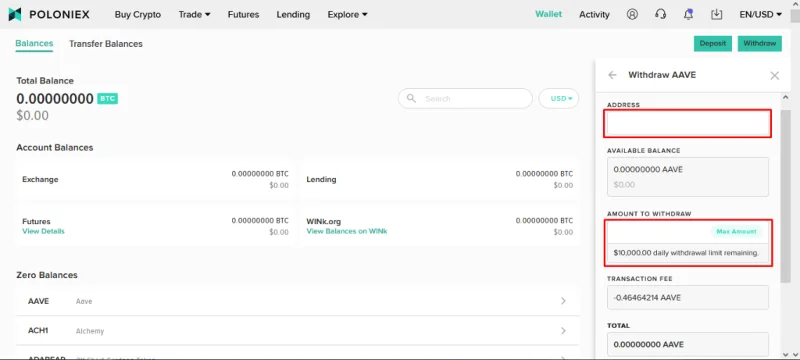800x360 pixels.
Task: Click the BTC badge by total balance
Action: (108, 98)
